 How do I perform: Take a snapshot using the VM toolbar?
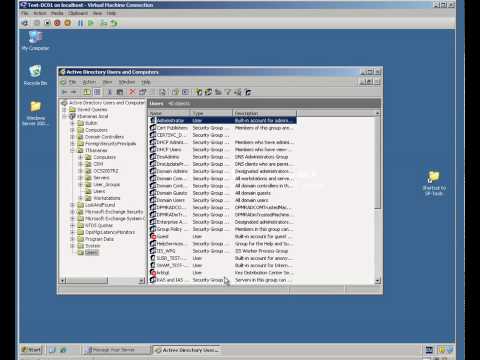coord(104,23)
